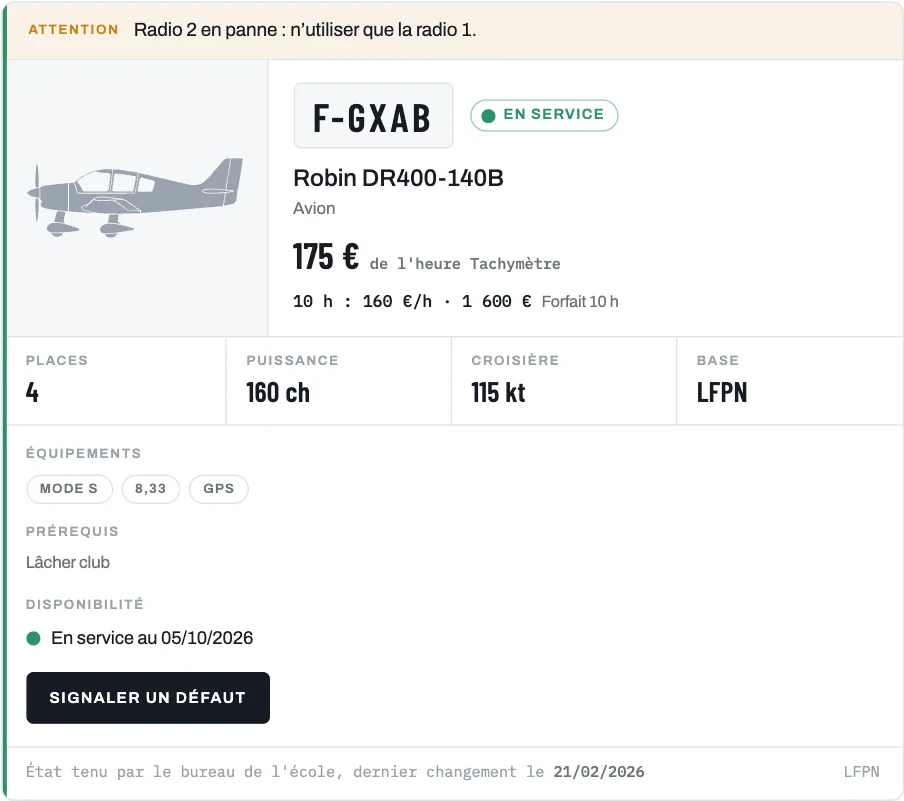Click the radio 2 failure warning message
904x801 pixels.
(305, 29)
